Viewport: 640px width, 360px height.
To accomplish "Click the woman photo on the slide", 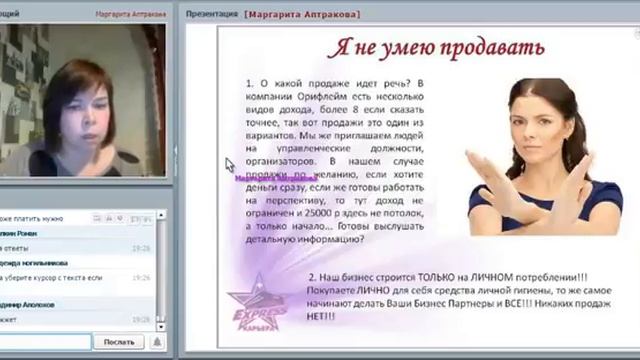I will click(x=545, y=157).
